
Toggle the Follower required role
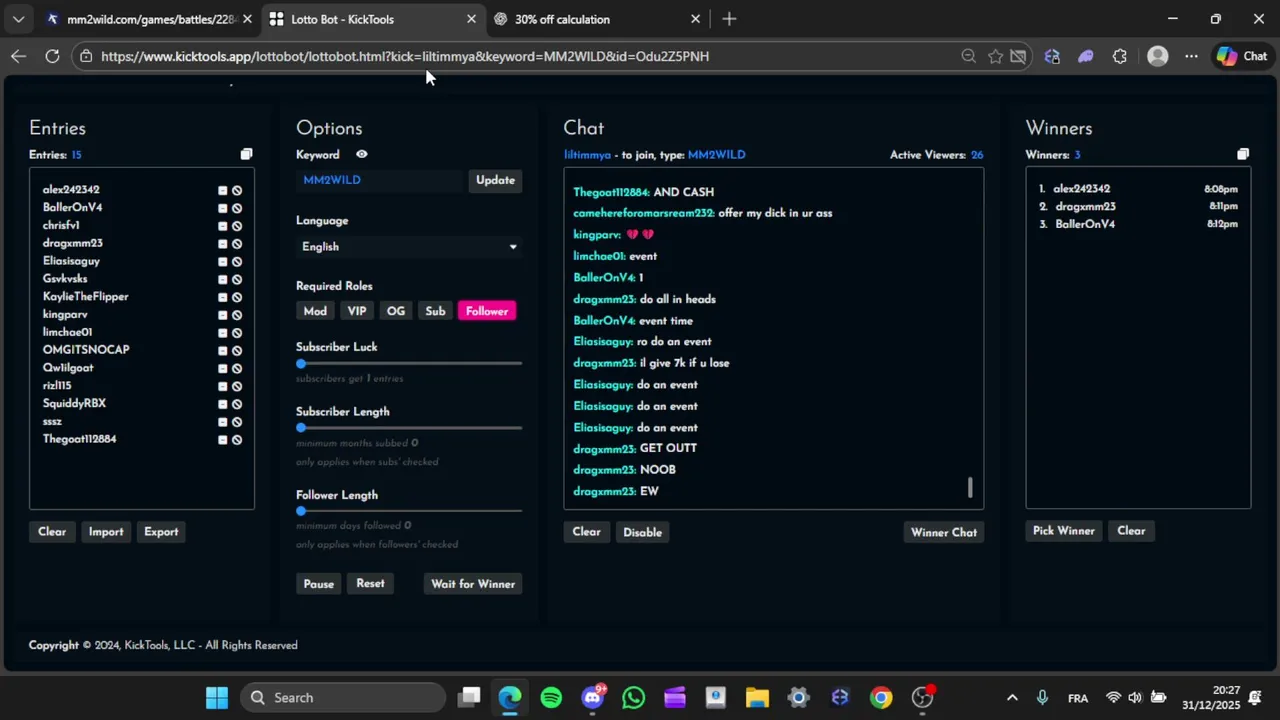point(487,311)
